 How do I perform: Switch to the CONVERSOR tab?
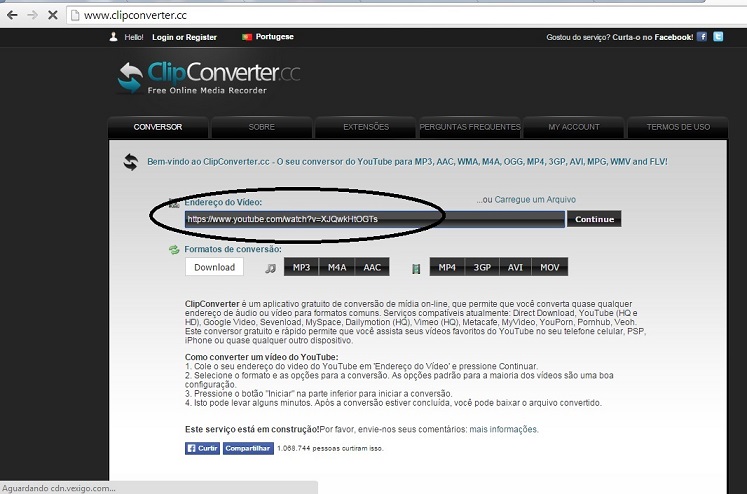tap(158, 127)
